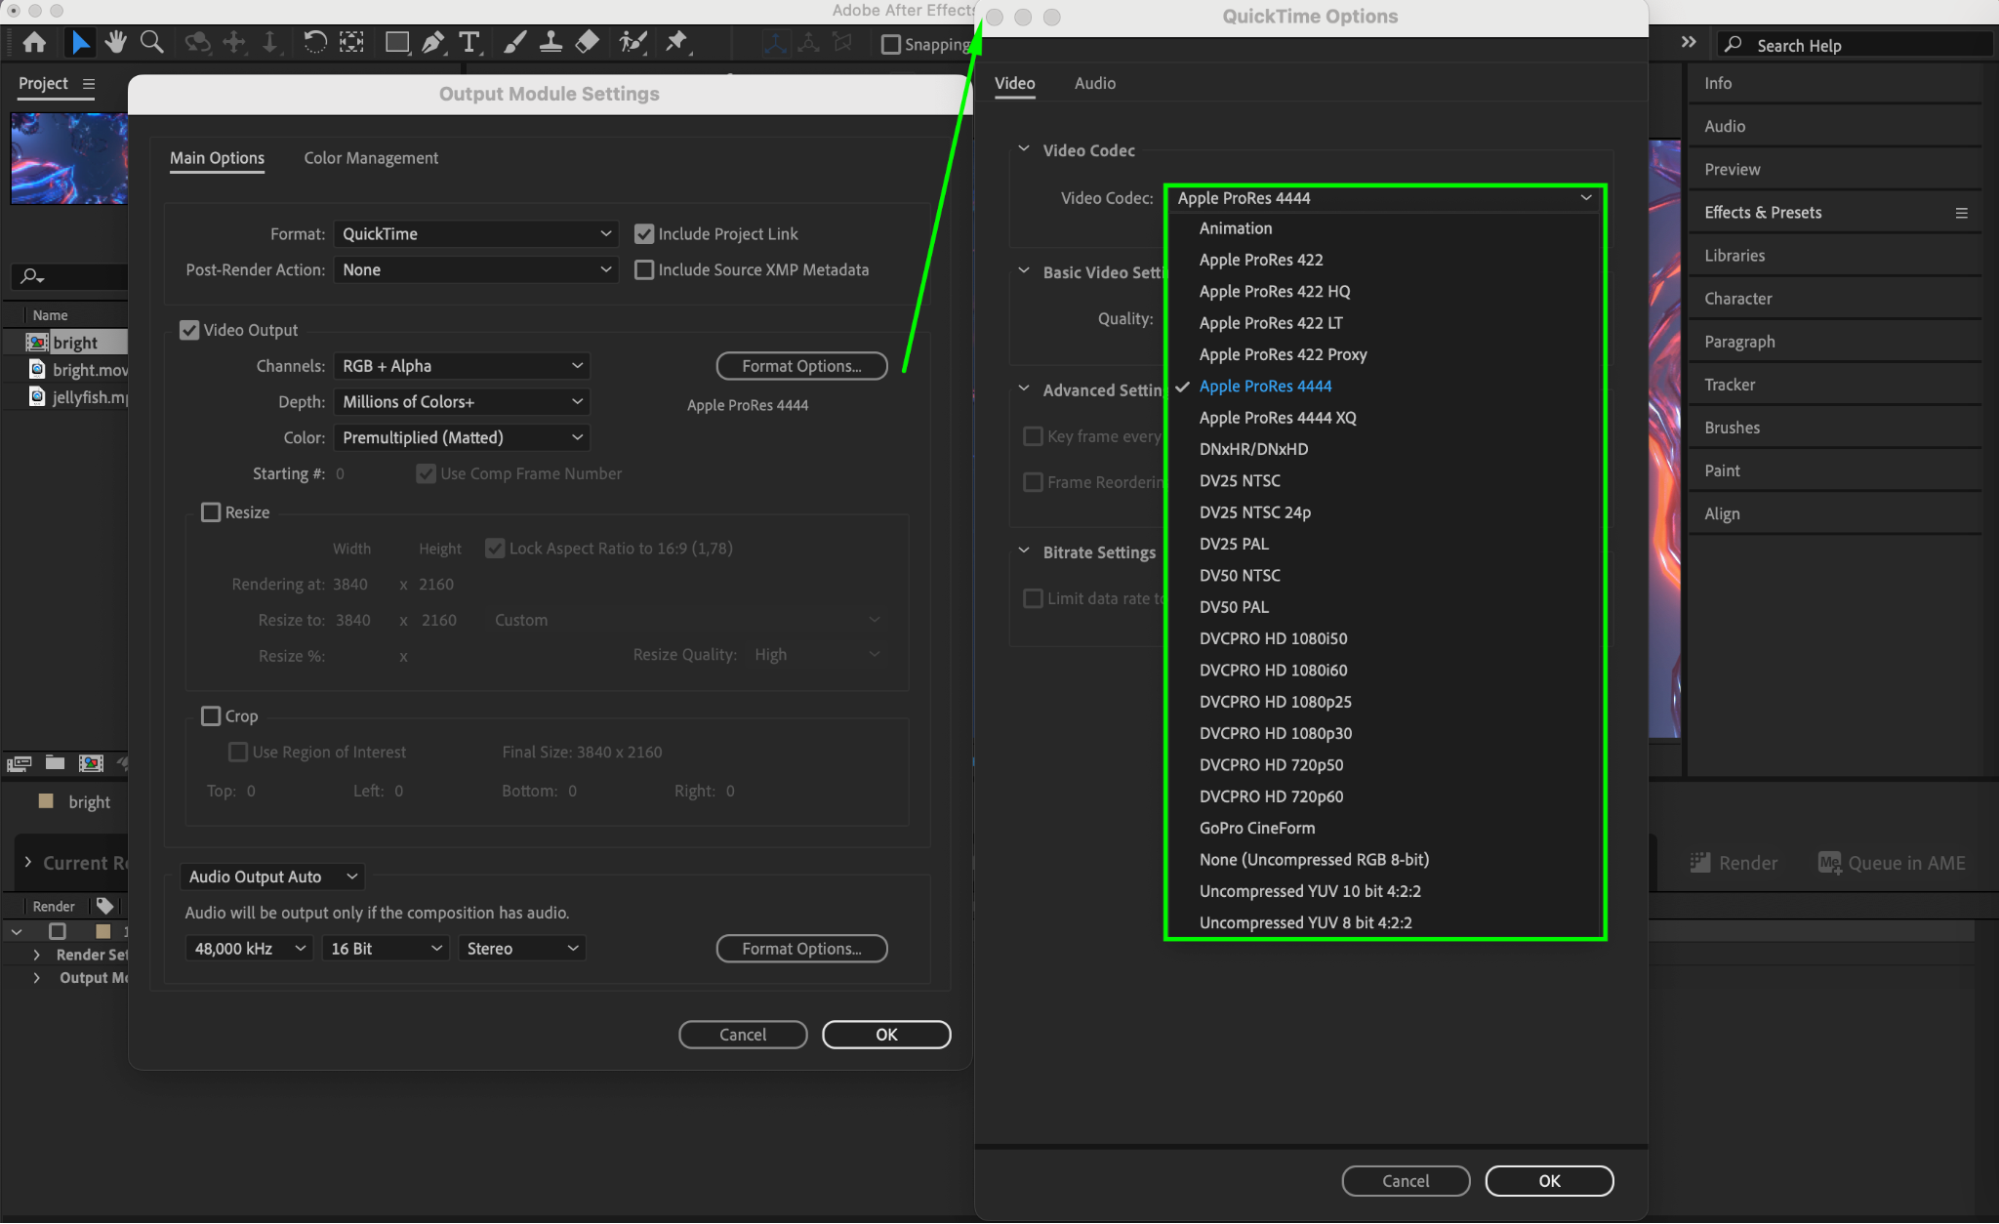The height and width of the screenshot is (1224, 1999).
Task: Open the Channels RGB + Alpha dropdown
Action: click(x=461, y=366)
